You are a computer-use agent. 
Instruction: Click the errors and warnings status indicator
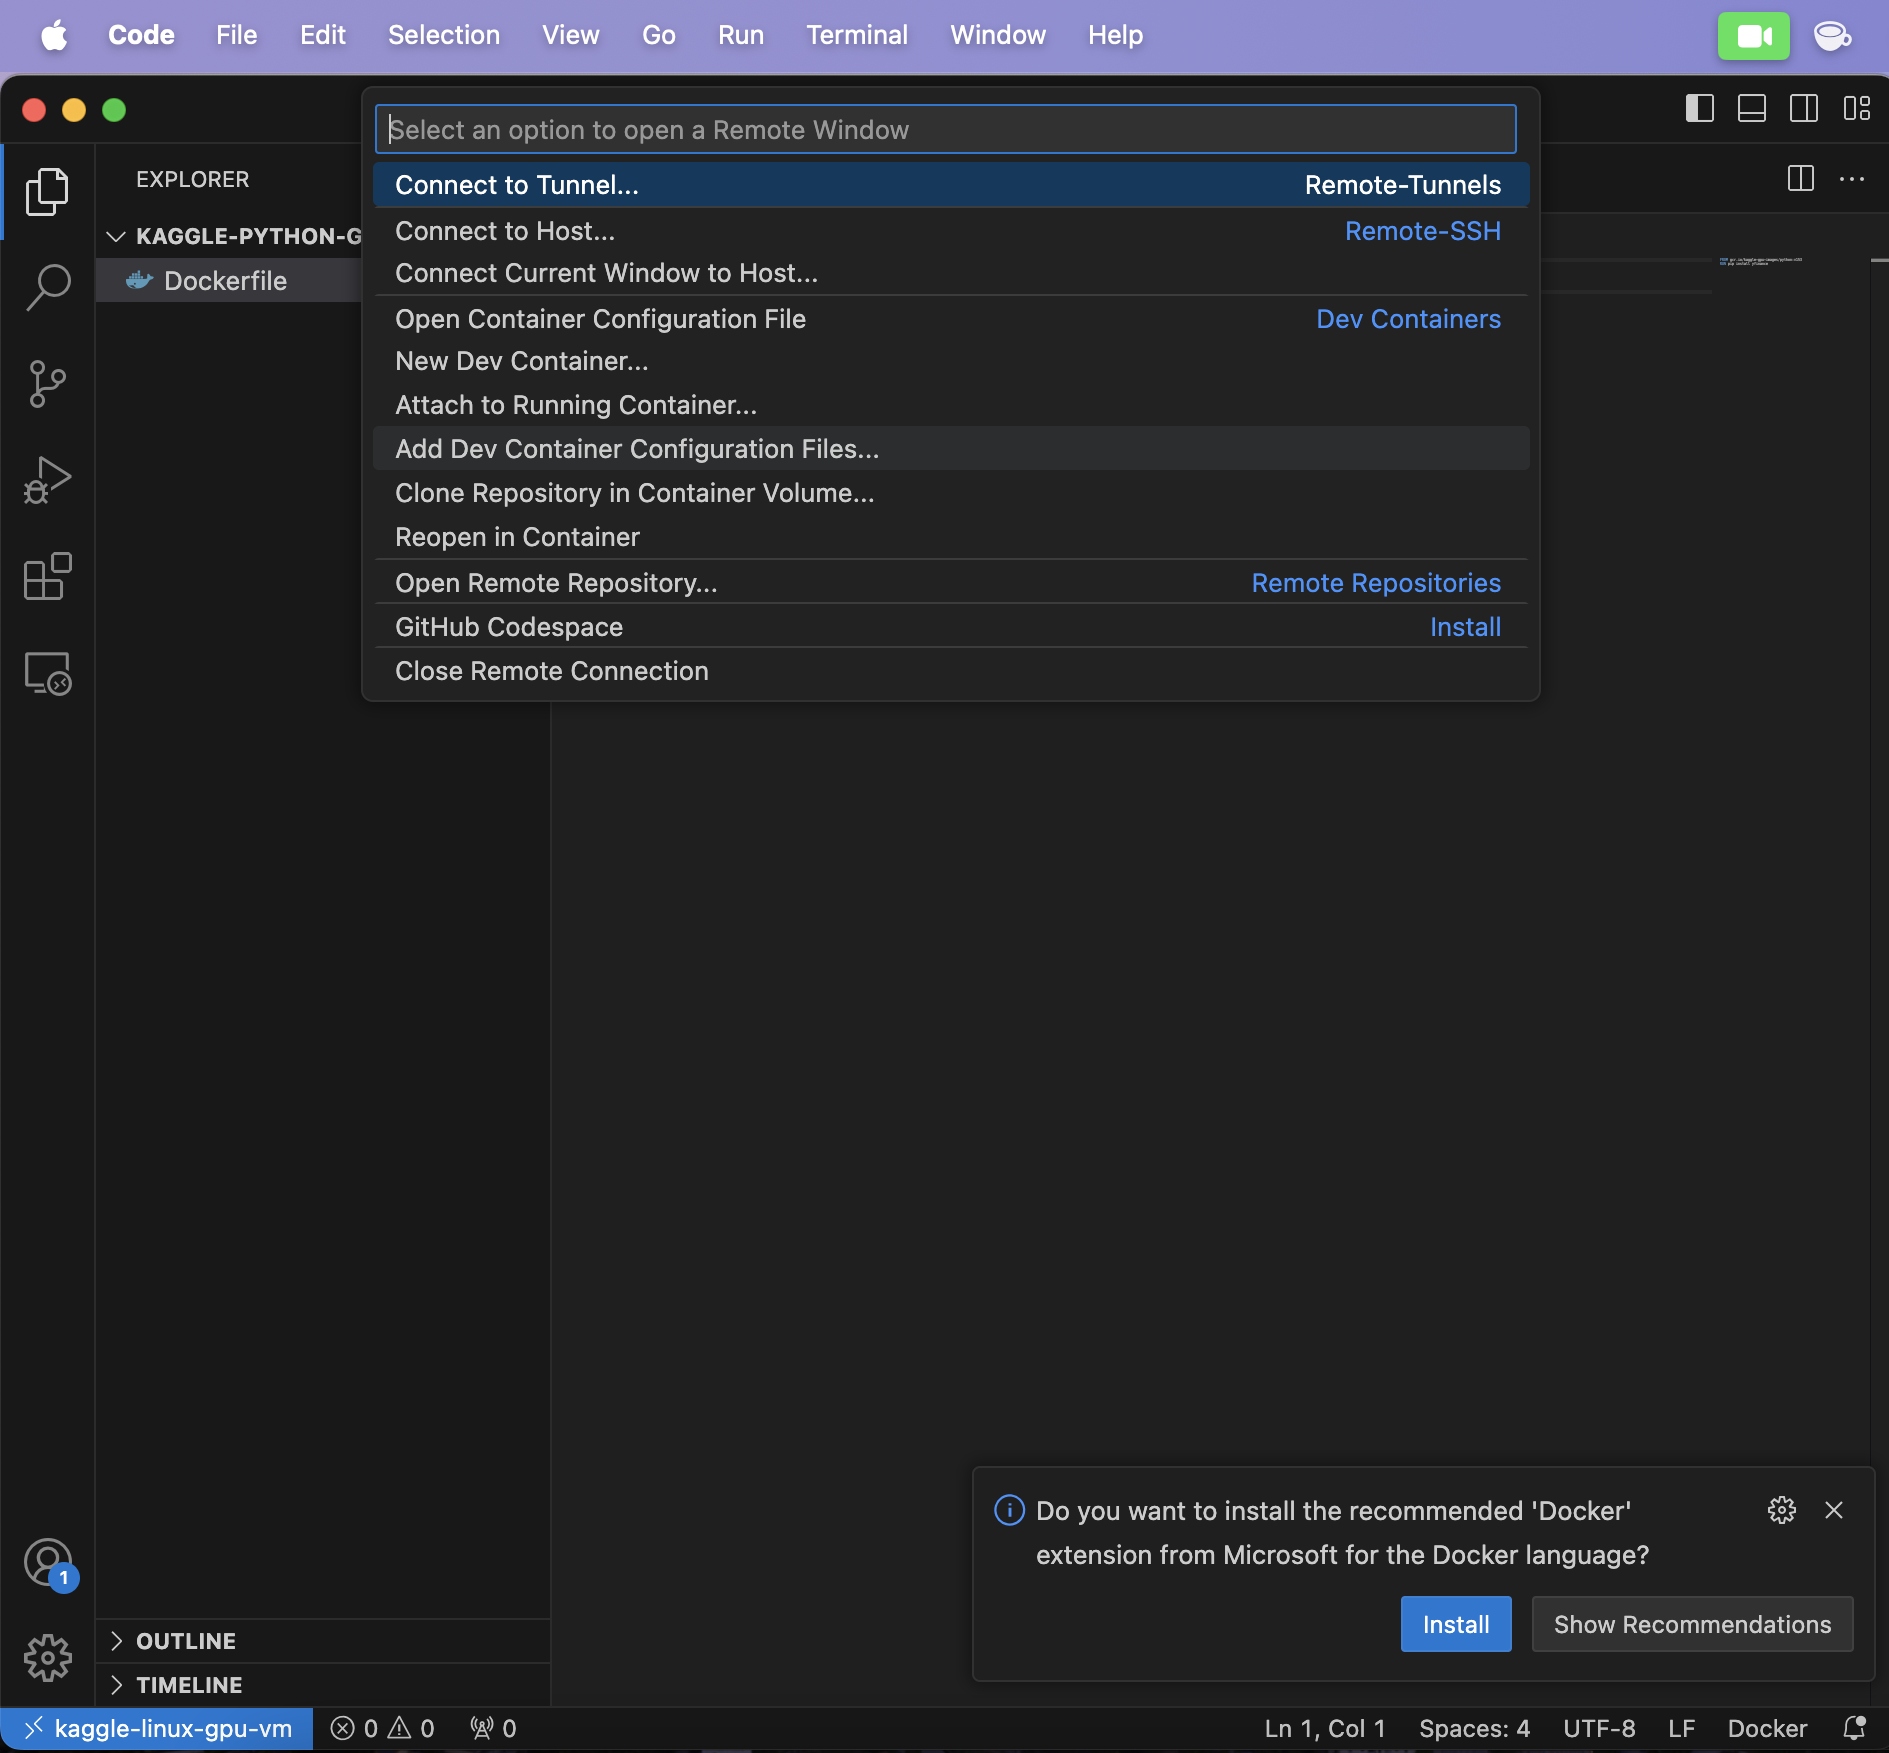(382, 1728)
